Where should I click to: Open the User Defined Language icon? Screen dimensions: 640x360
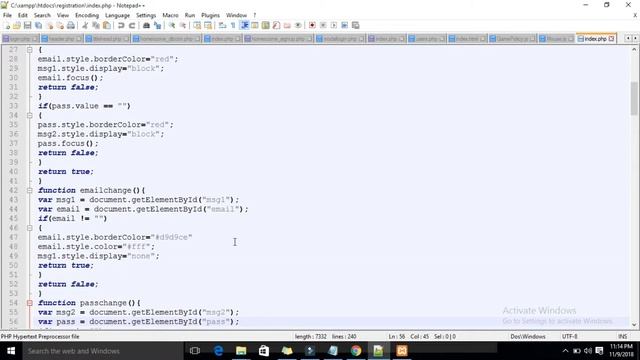tap(255, 25)
